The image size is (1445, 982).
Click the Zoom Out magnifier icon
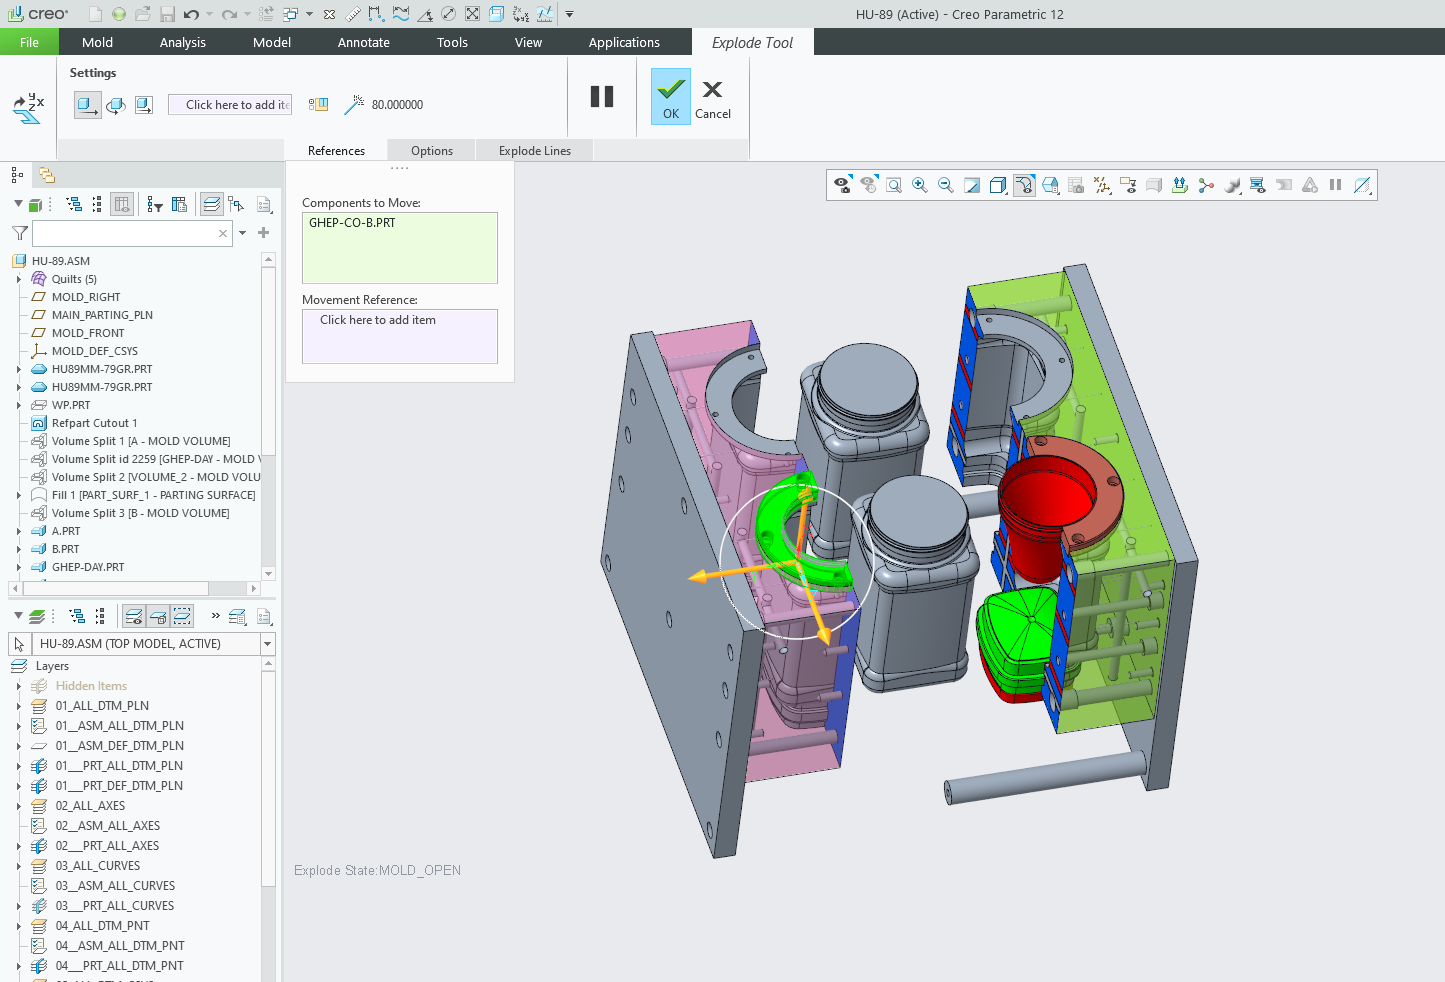(946, 185)
